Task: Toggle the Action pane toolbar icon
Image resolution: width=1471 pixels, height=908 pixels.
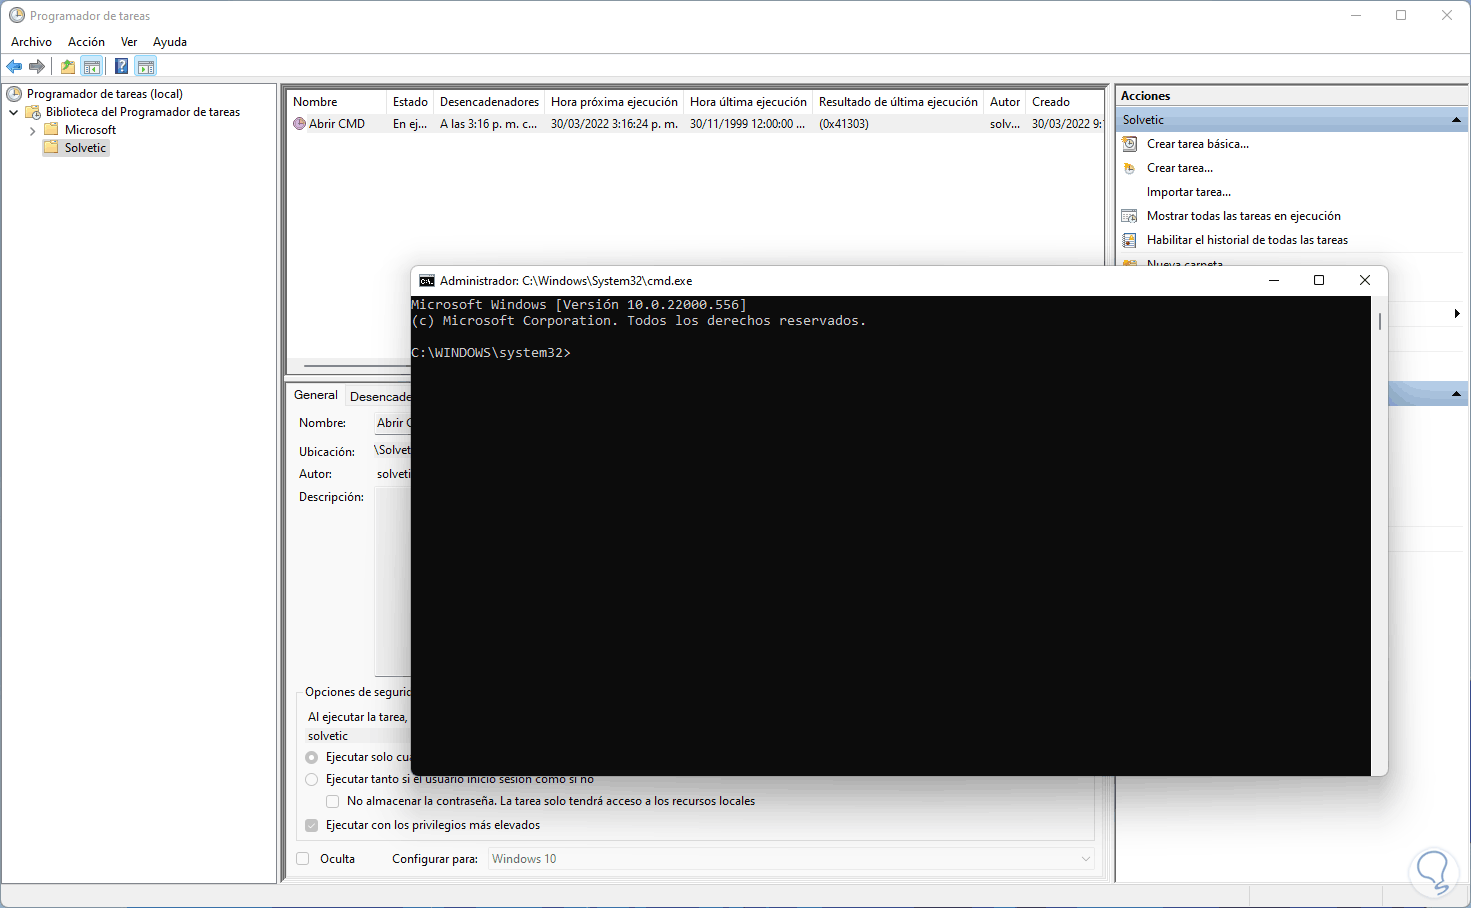Action: click(x=146, y=67)
